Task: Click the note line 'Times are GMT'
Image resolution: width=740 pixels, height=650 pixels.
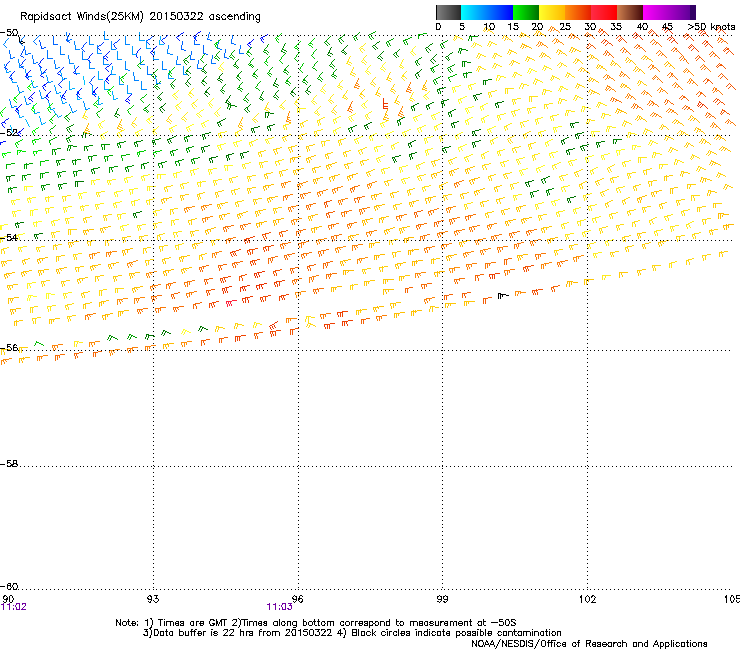Action: (x=193, y=623)
